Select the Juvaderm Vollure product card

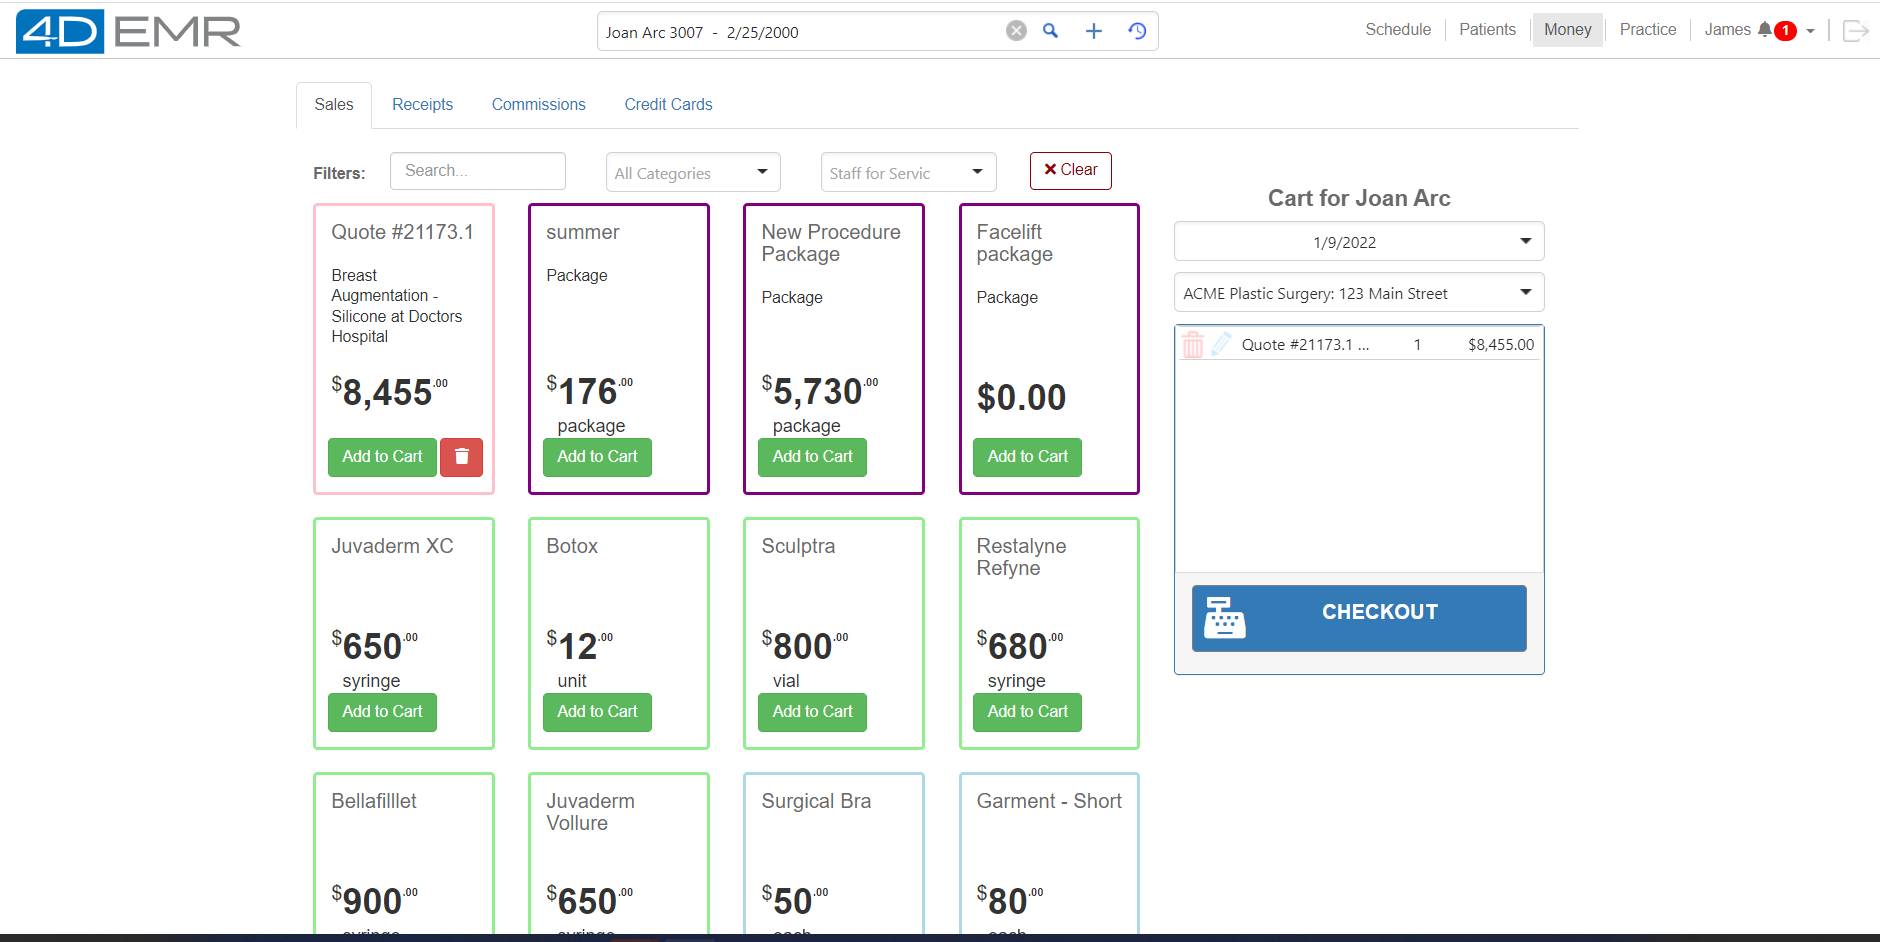619,854
